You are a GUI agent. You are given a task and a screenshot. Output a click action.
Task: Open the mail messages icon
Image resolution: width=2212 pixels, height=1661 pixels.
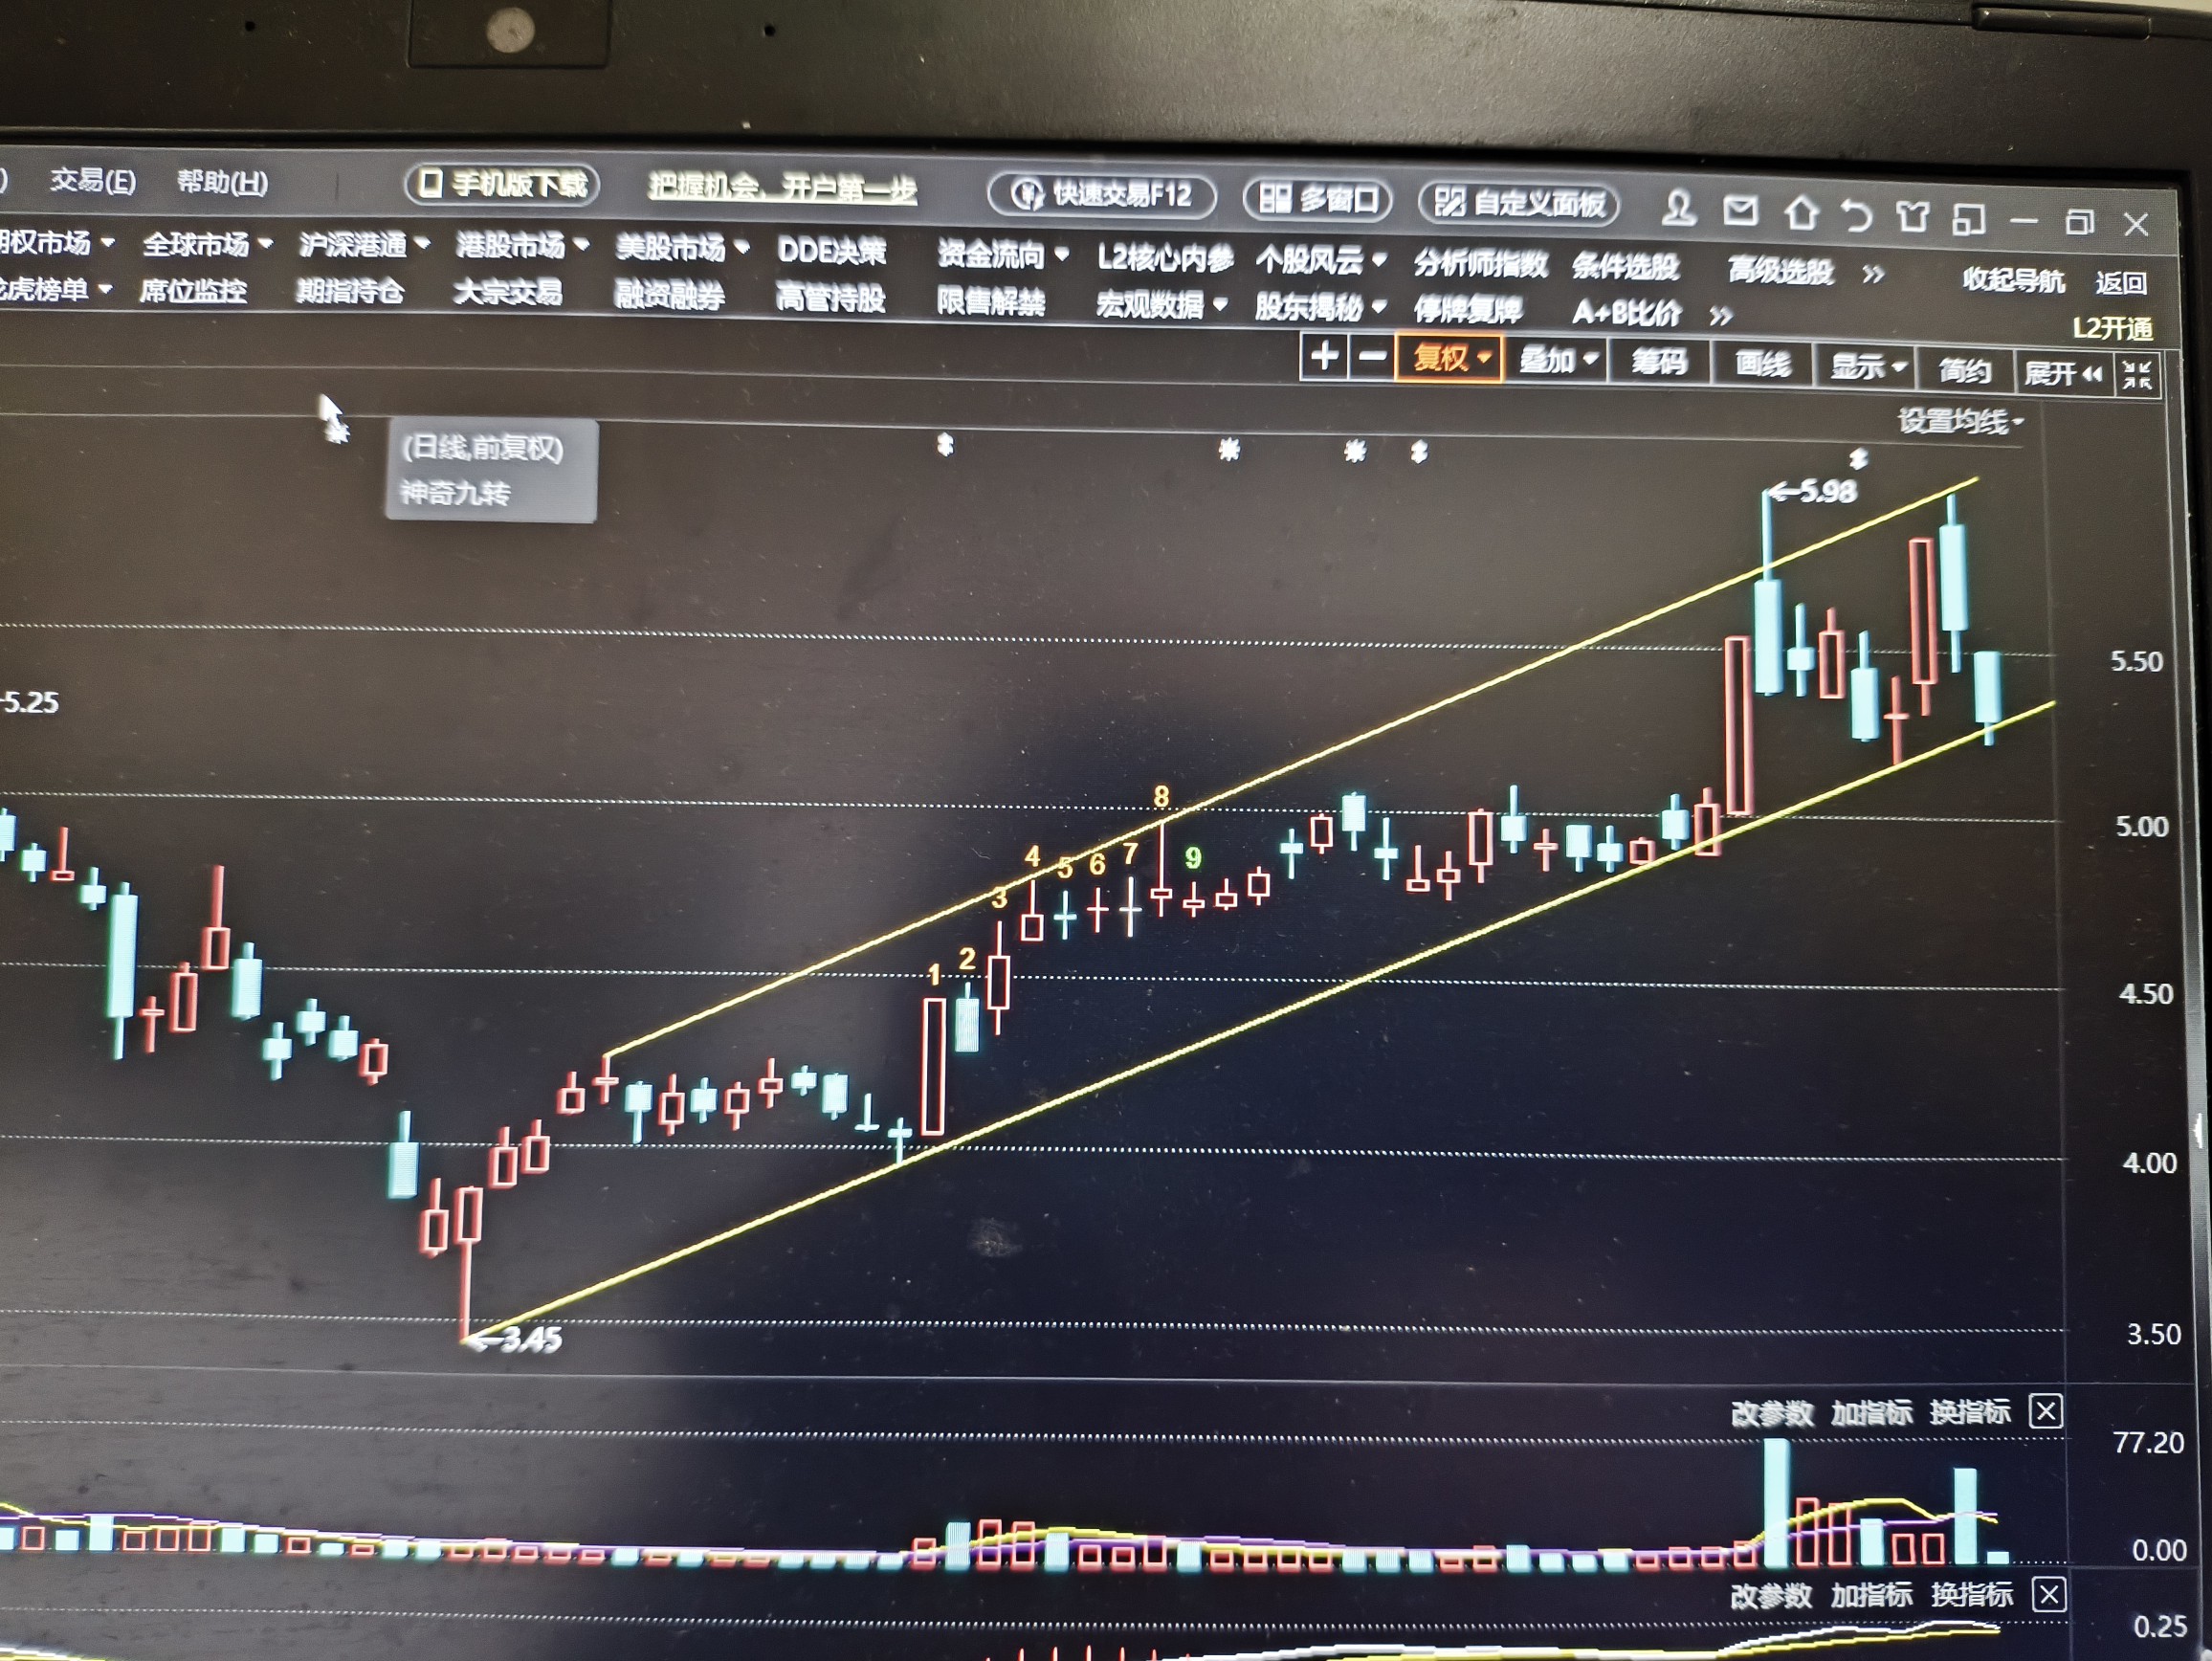(1740, 211)
